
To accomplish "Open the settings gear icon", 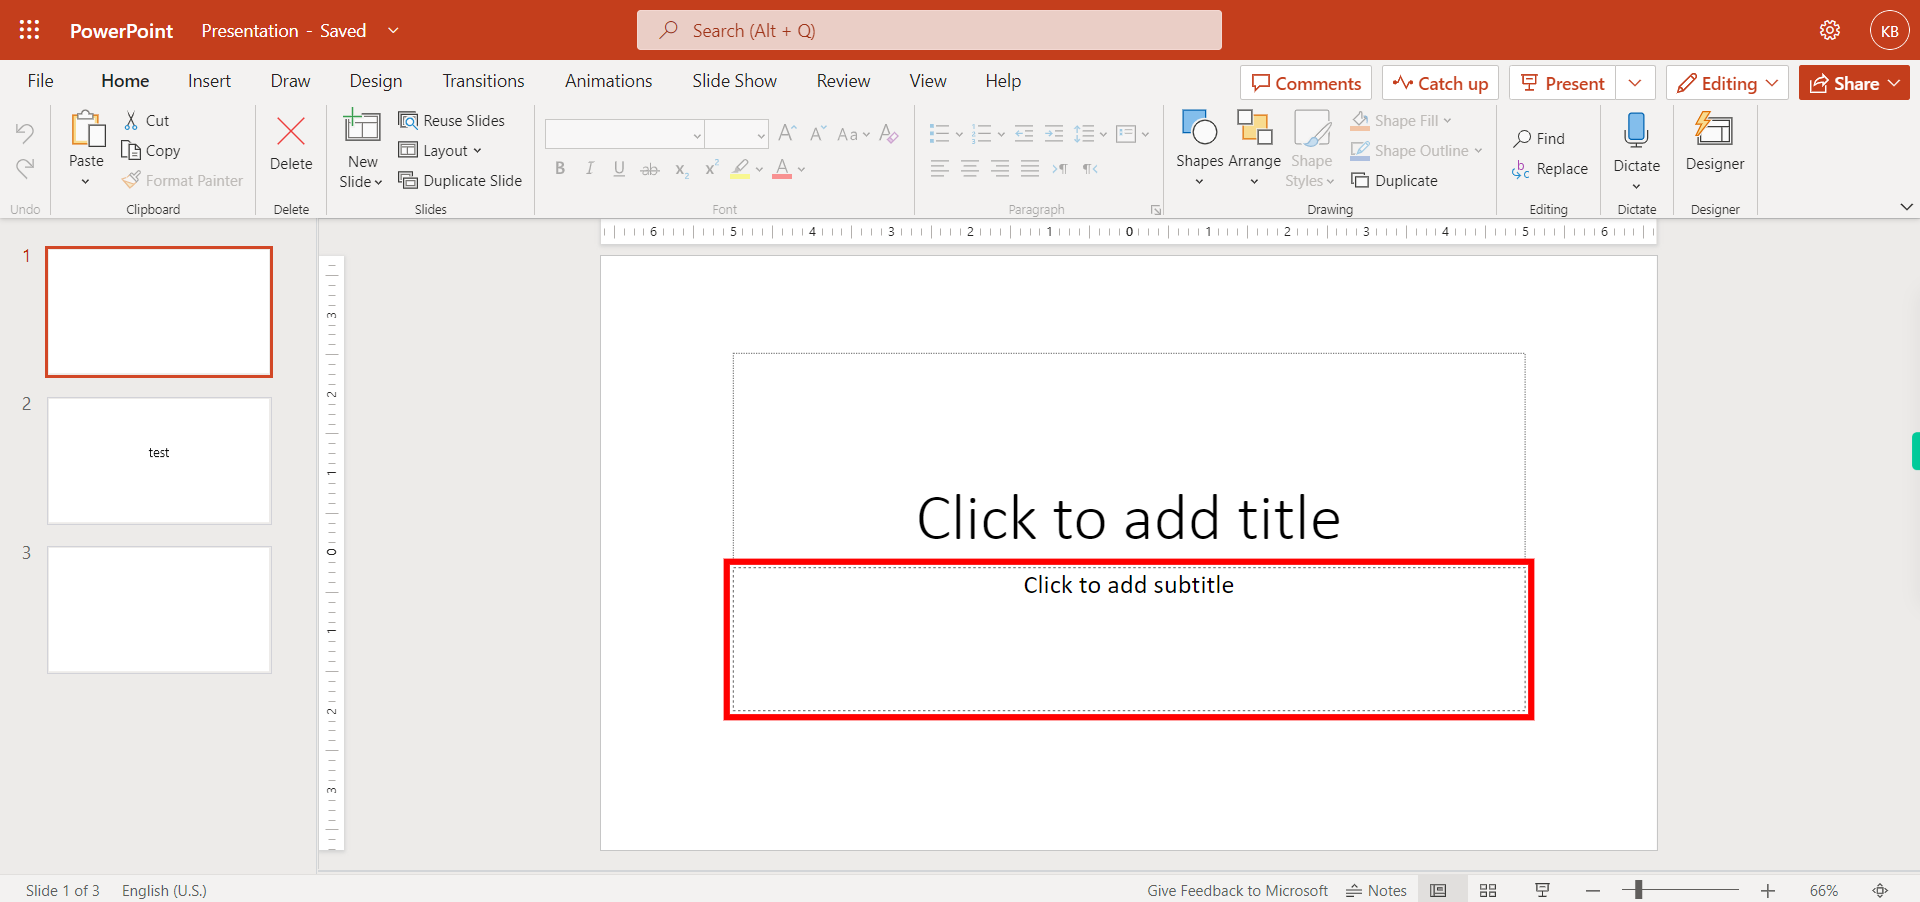I will (1830, 30).
